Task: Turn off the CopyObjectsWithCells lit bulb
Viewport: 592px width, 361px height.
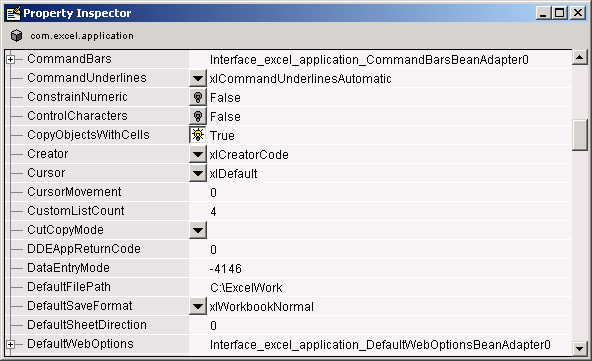Action: coord(198,135)
